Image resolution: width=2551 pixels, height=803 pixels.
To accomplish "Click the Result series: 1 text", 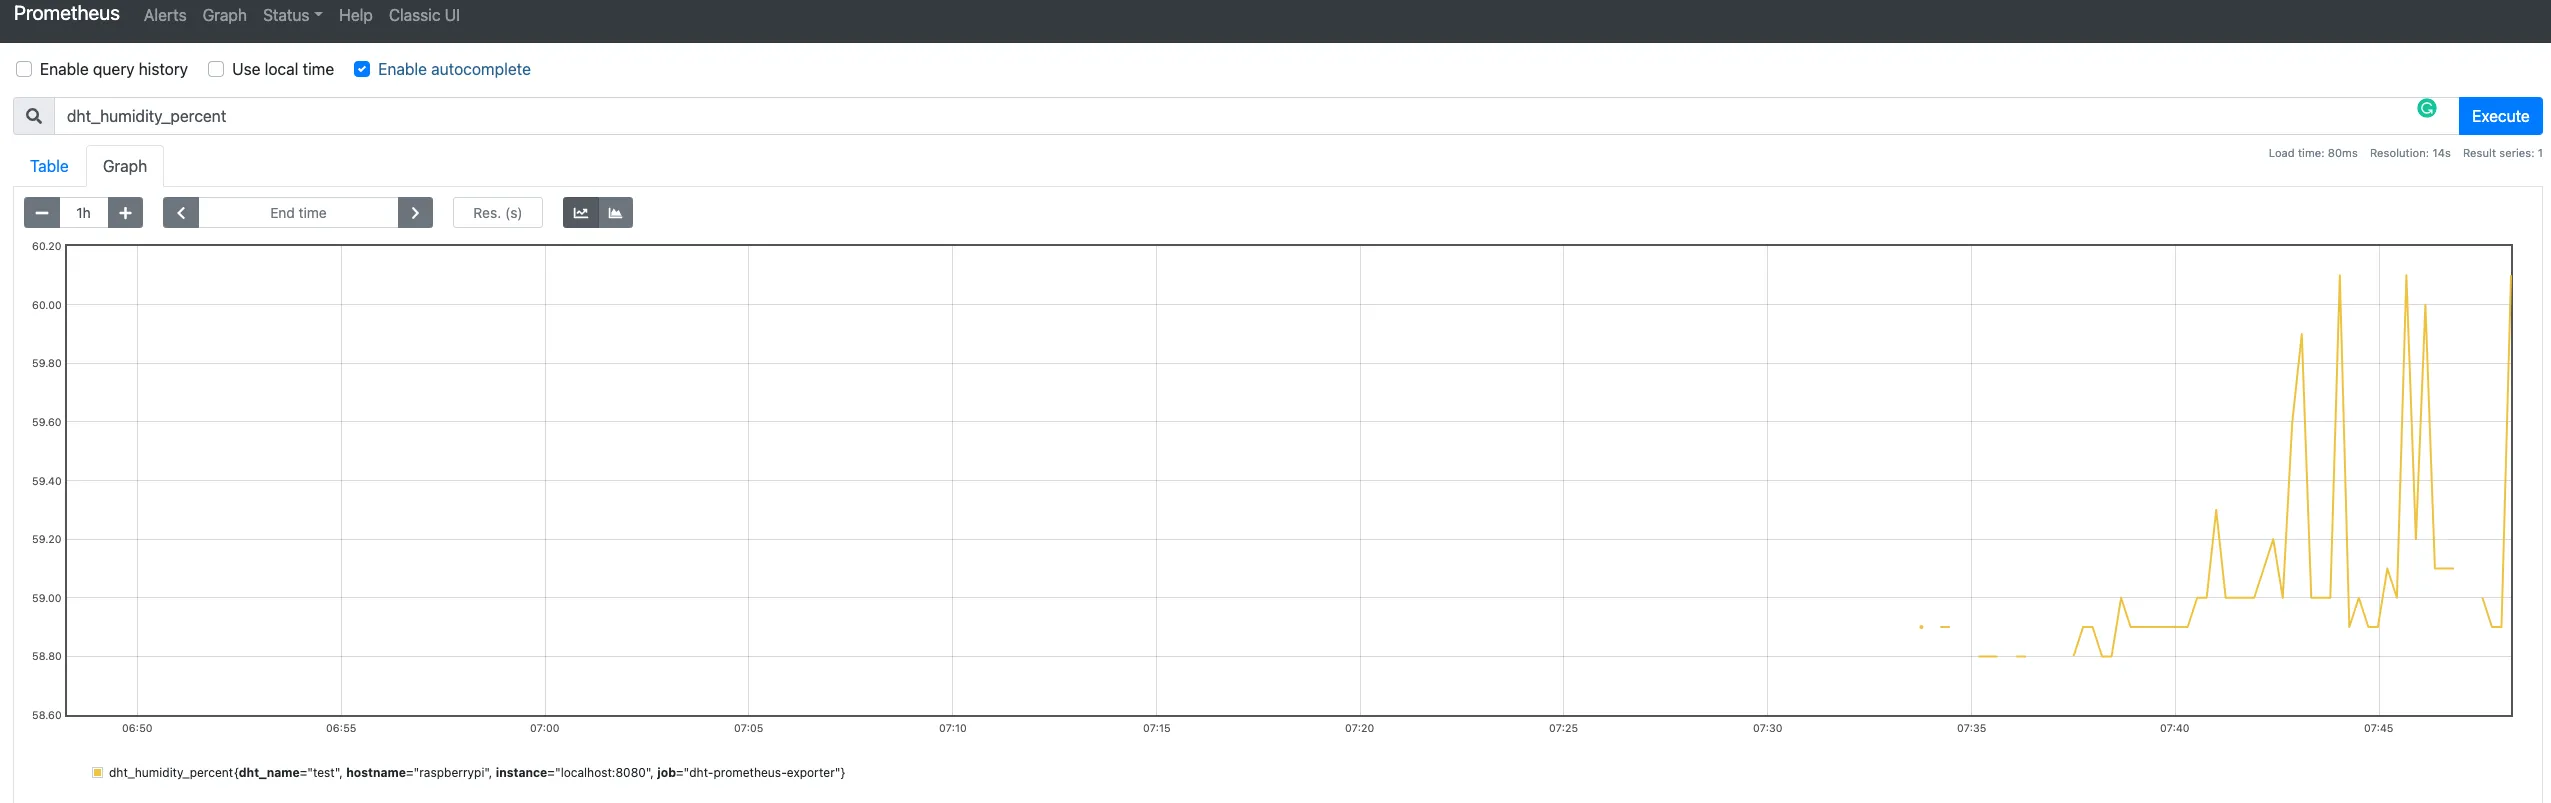I will [2502, 153].
